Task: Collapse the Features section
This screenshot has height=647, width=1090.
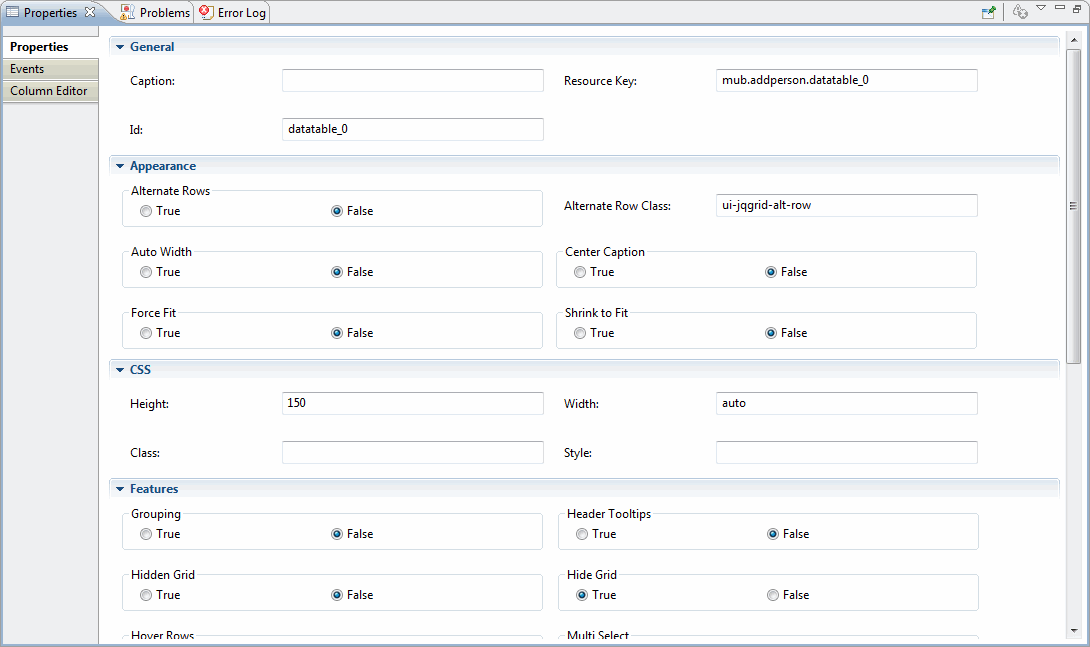Action: 120,489
